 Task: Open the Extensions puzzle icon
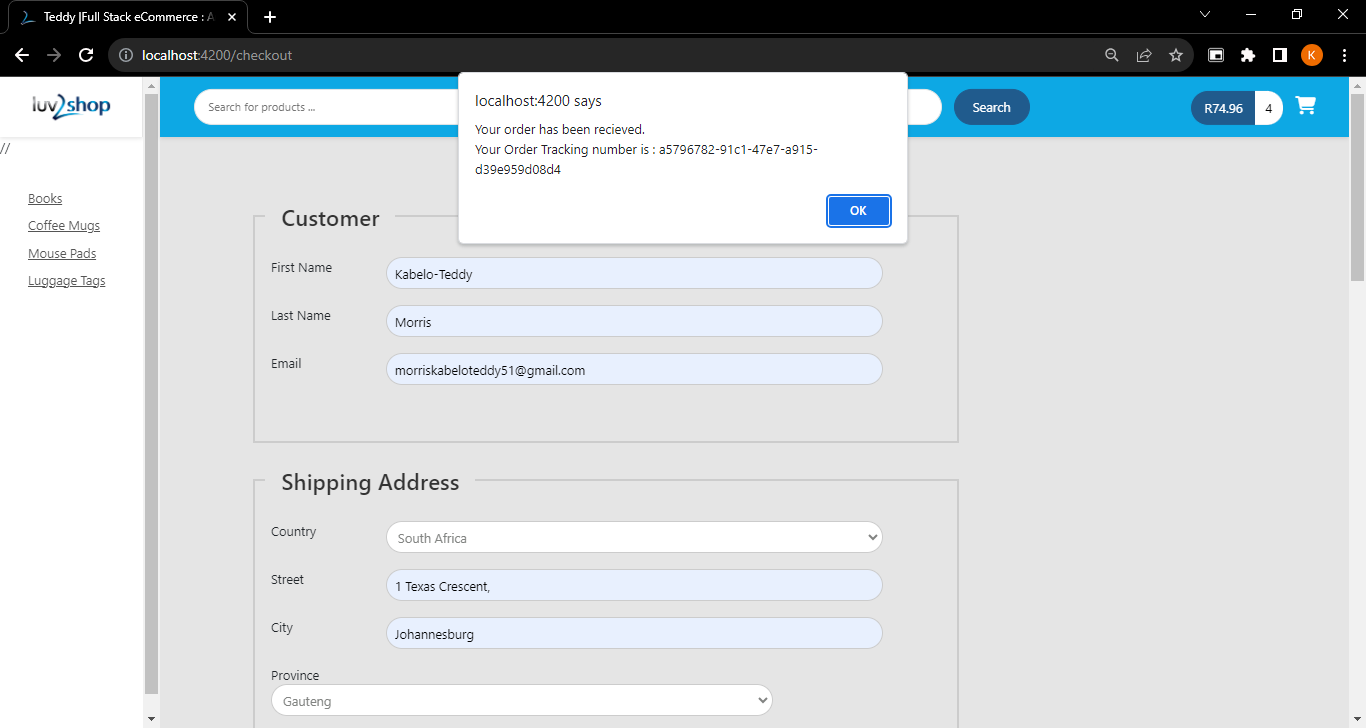[x=1248, y=55]
